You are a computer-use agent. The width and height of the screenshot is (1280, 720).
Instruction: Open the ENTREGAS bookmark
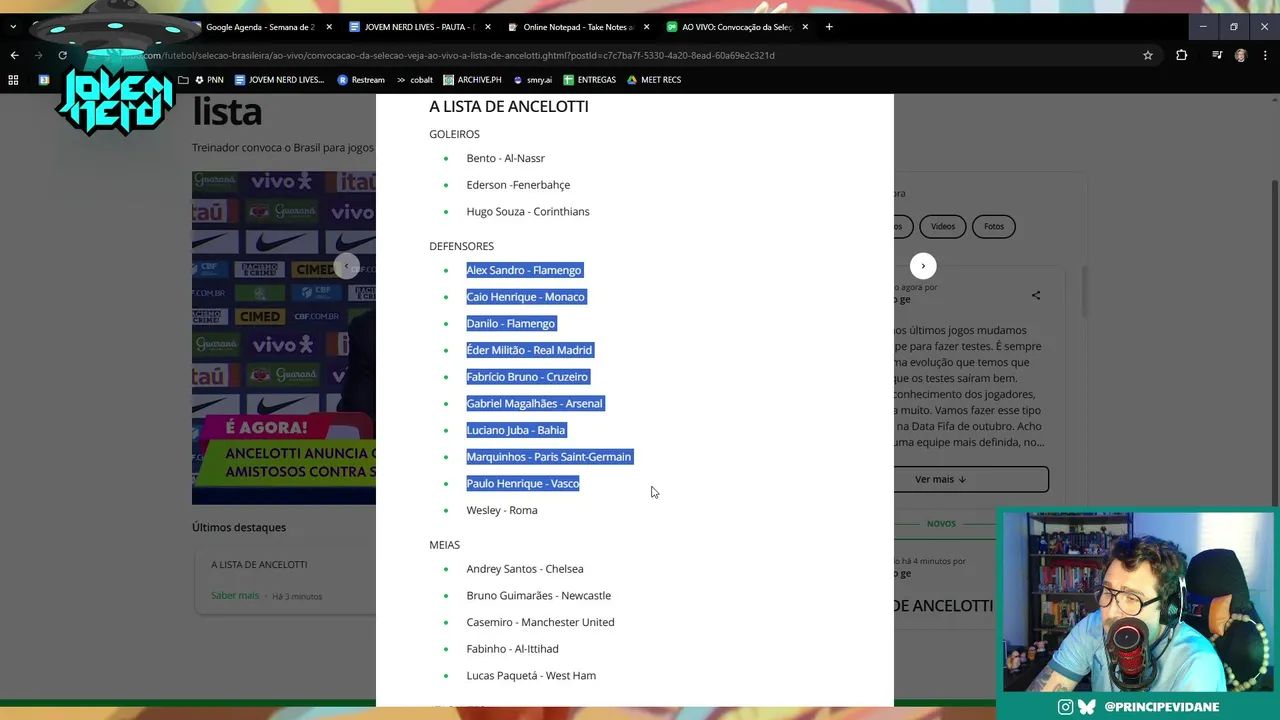pos(589,80)
